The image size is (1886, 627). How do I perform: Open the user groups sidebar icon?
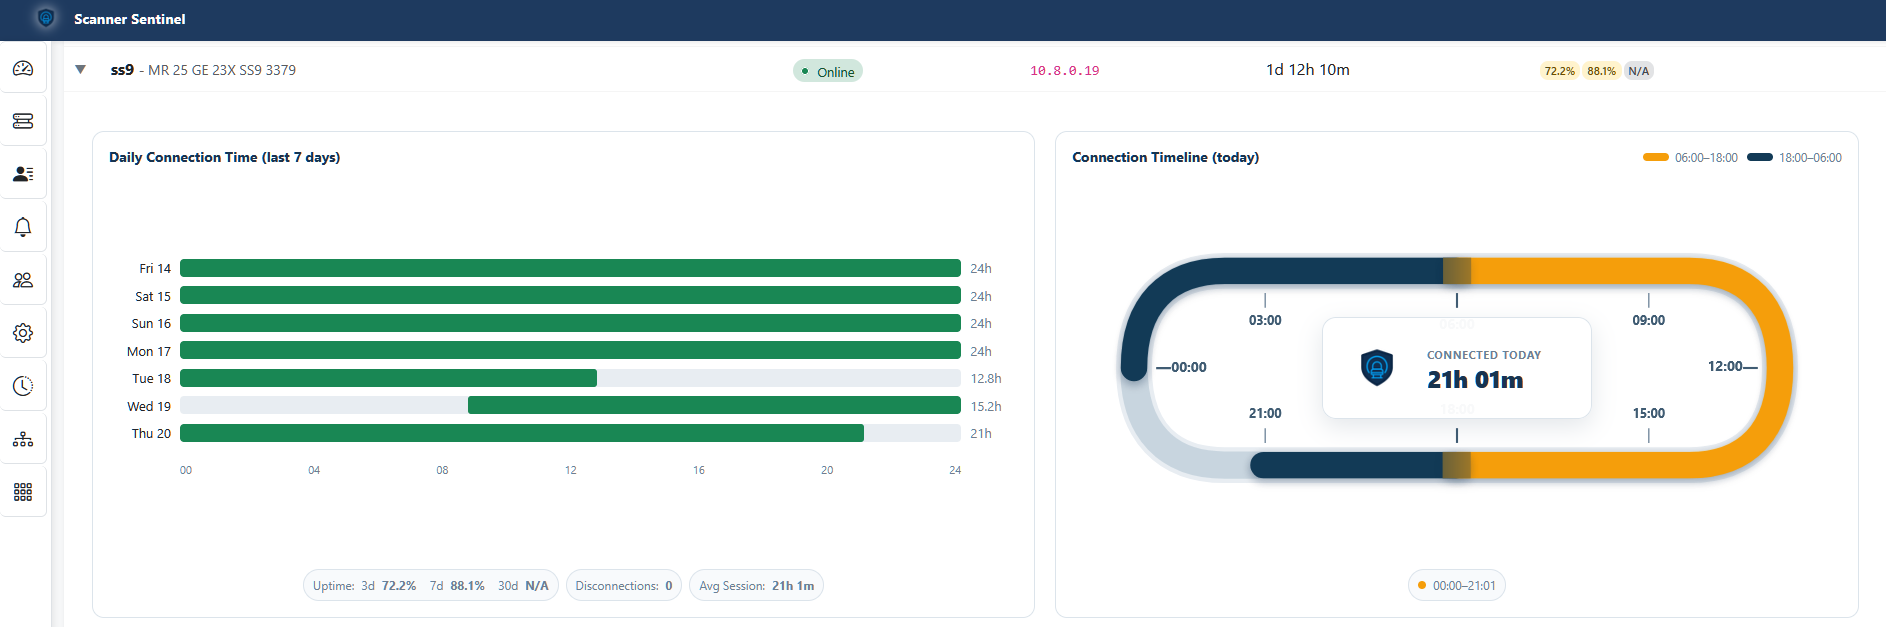23,280
